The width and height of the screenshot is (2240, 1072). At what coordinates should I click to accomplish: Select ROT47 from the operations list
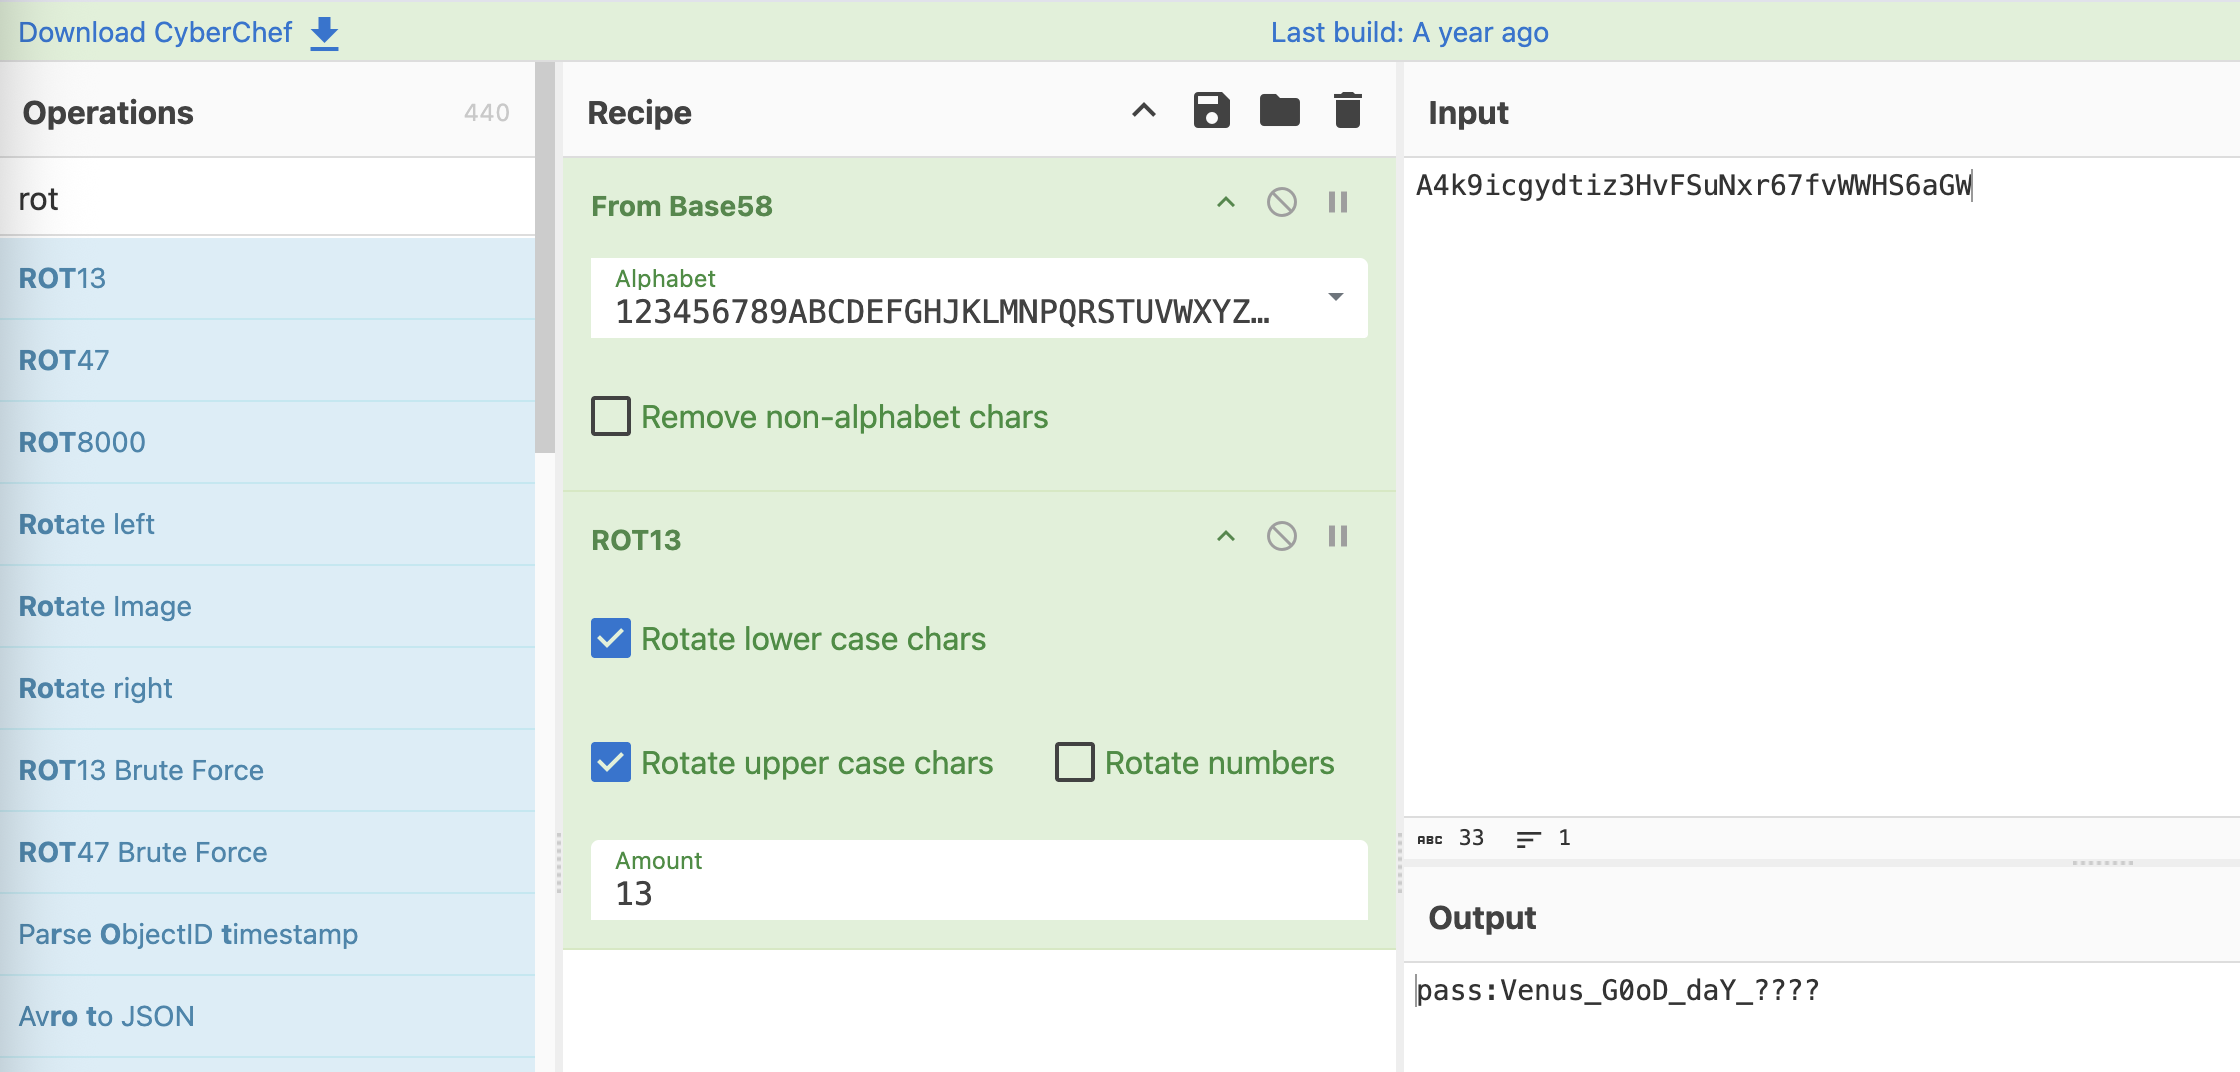64,360
